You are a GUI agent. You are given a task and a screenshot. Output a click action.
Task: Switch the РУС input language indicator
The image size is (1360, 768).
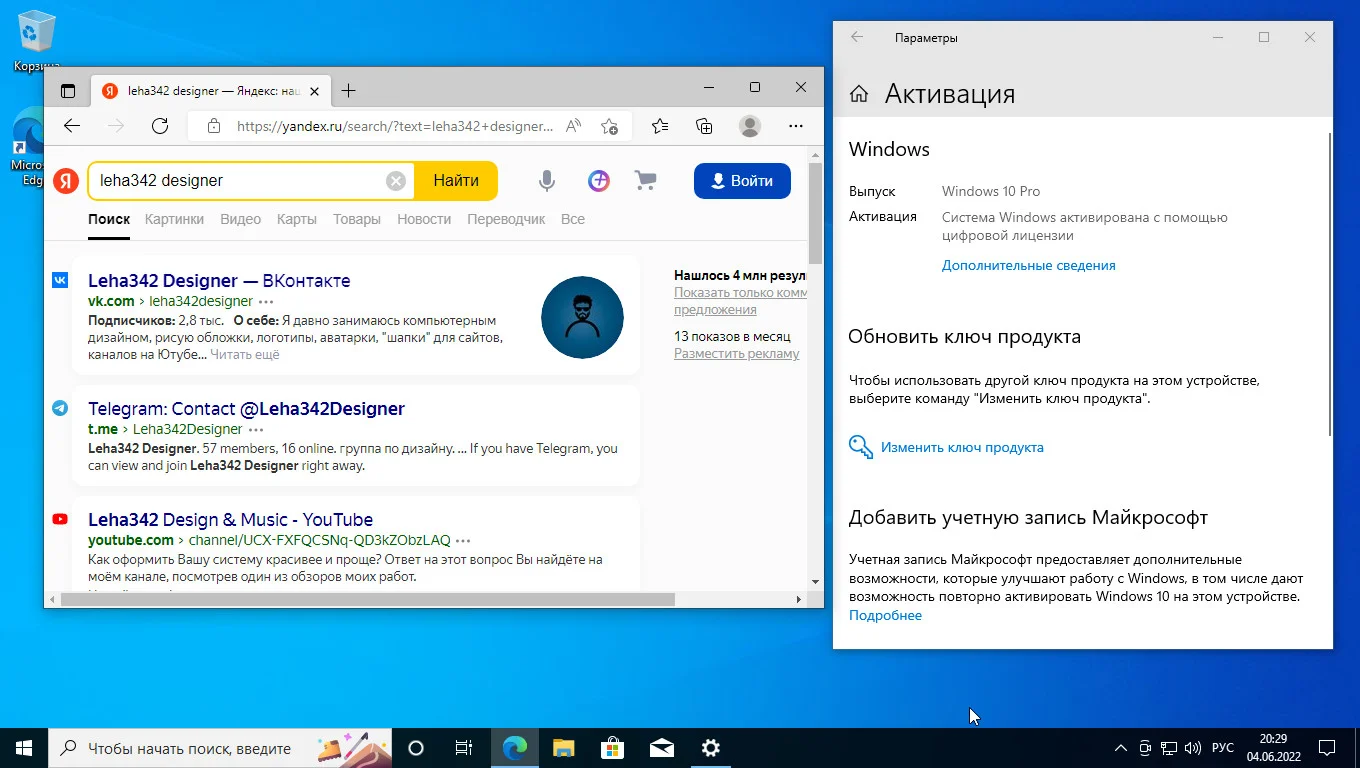point(1223,748)
